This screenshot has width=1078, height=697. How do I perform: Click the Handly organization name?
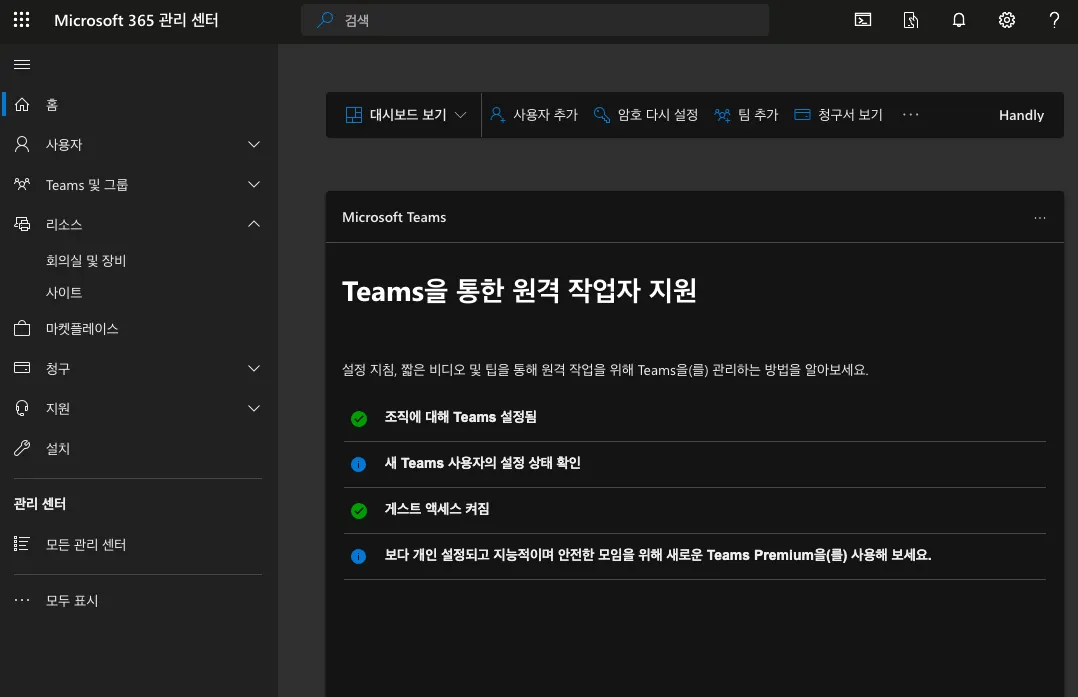coord(1021,115)
